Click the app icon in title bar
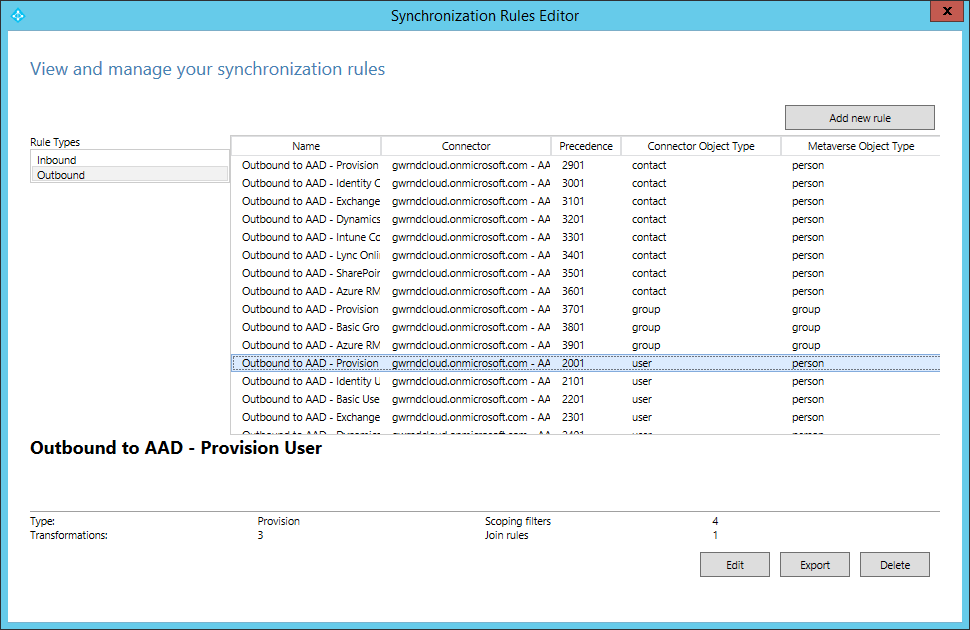 (x=15, y=15)
